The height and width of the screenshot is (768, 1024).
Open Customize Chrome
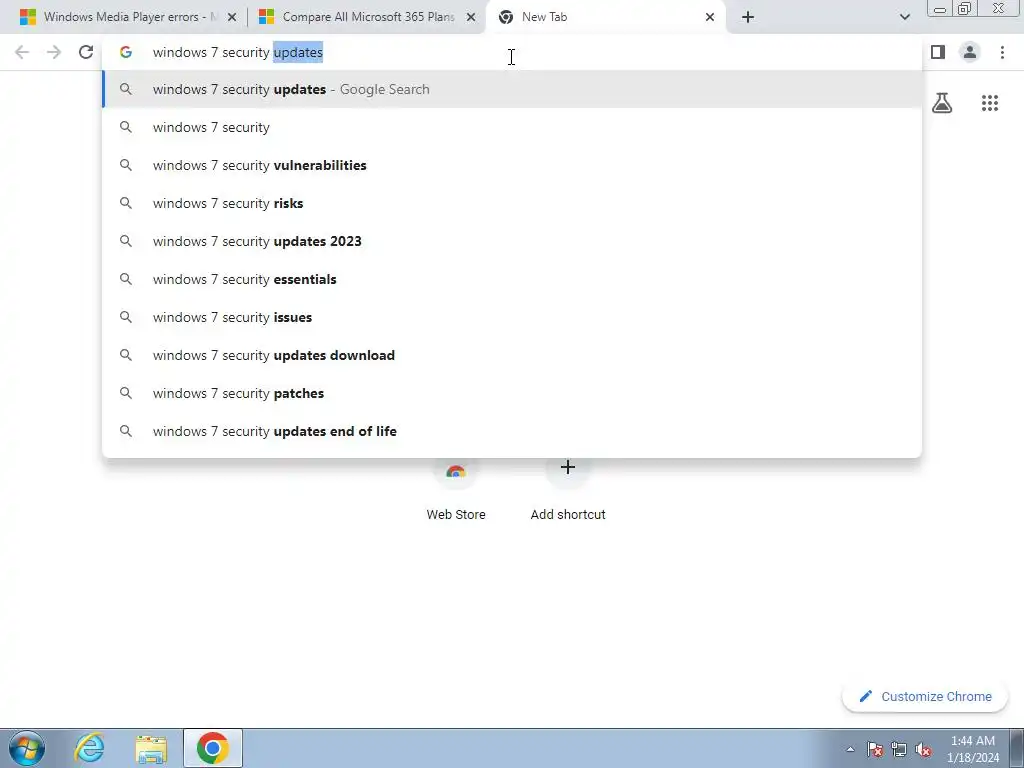point(925,696)
